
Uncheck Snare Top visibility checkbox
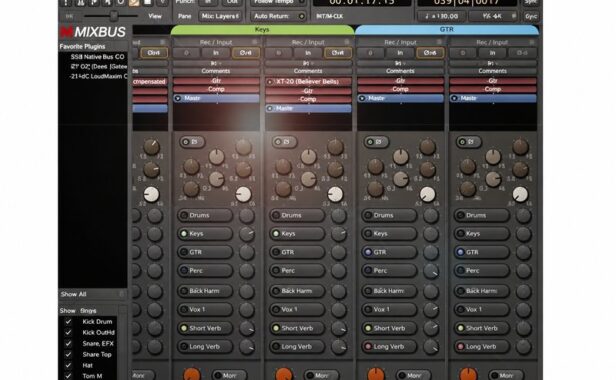click(x=68, y=354)
